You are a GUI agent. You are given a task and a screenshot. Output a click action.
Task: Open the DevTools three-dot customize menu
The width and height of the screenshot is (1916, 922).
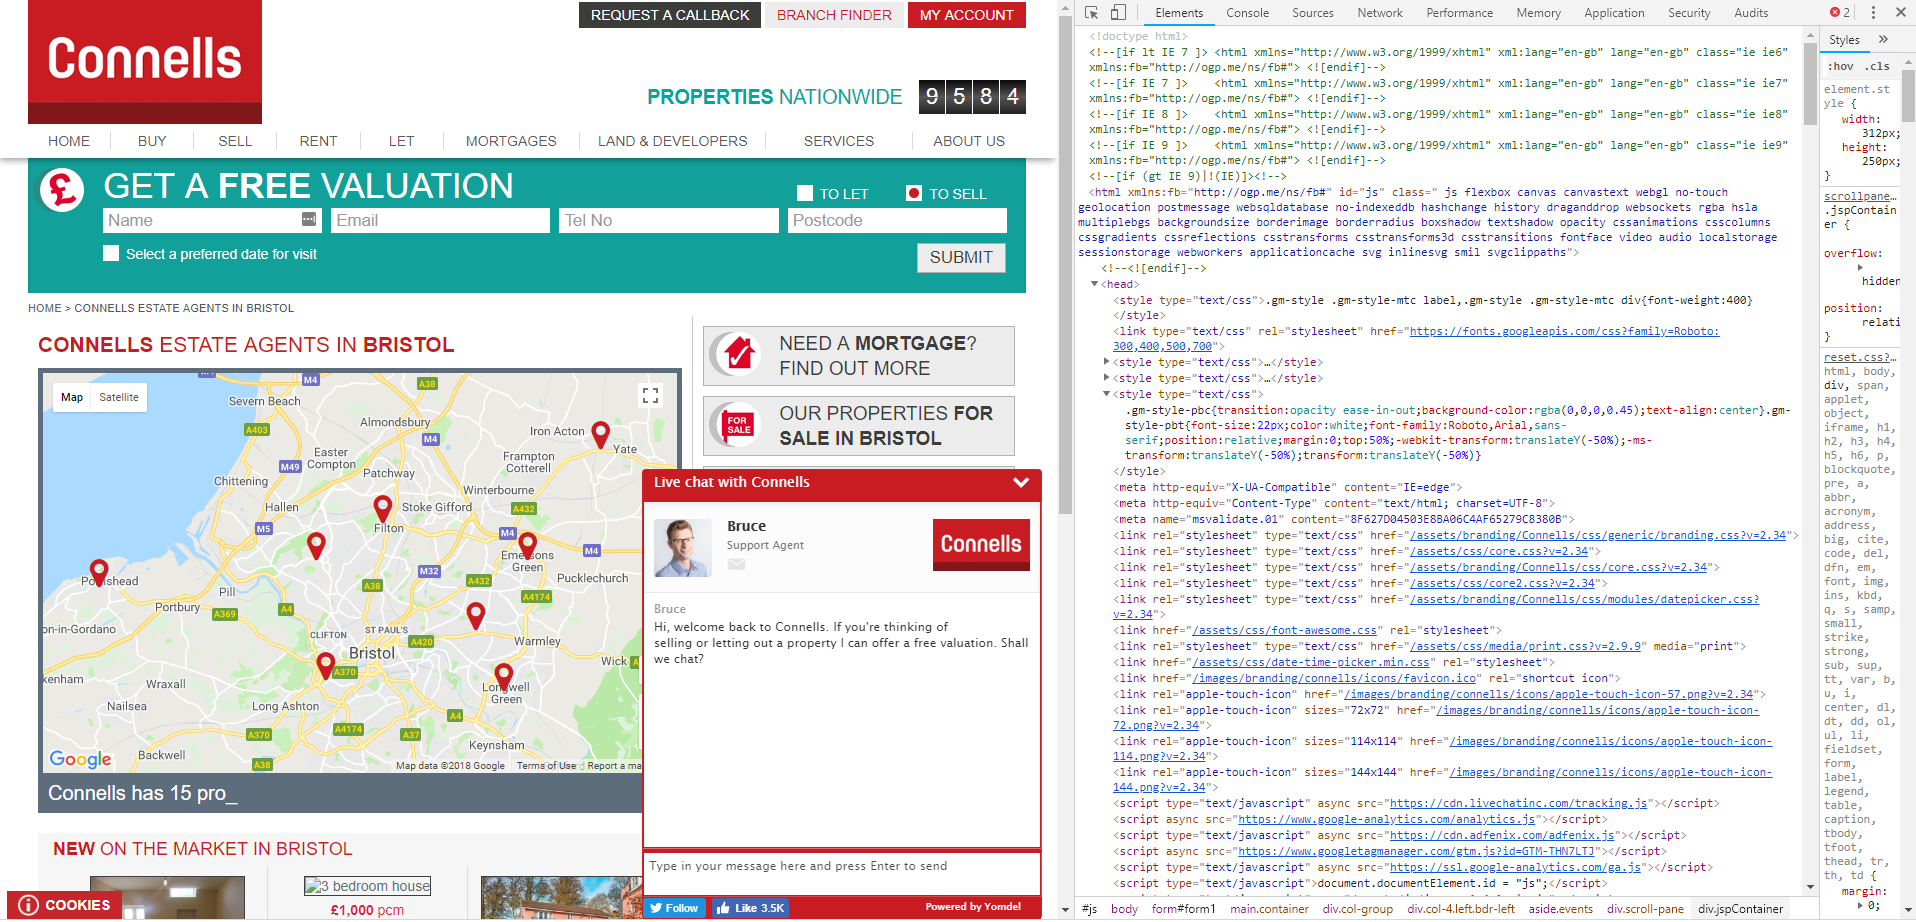pyautogui.click(x=1873, y=13)
